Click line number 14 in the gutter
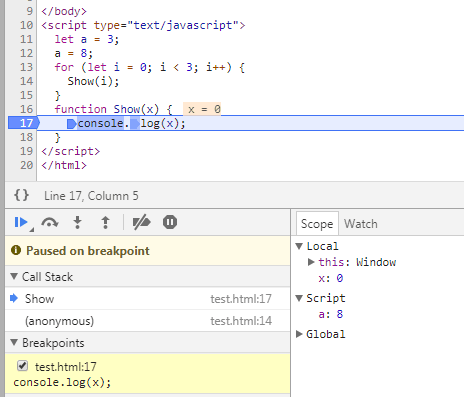Screen dimensions: 464x397 [x=26, y=81]
